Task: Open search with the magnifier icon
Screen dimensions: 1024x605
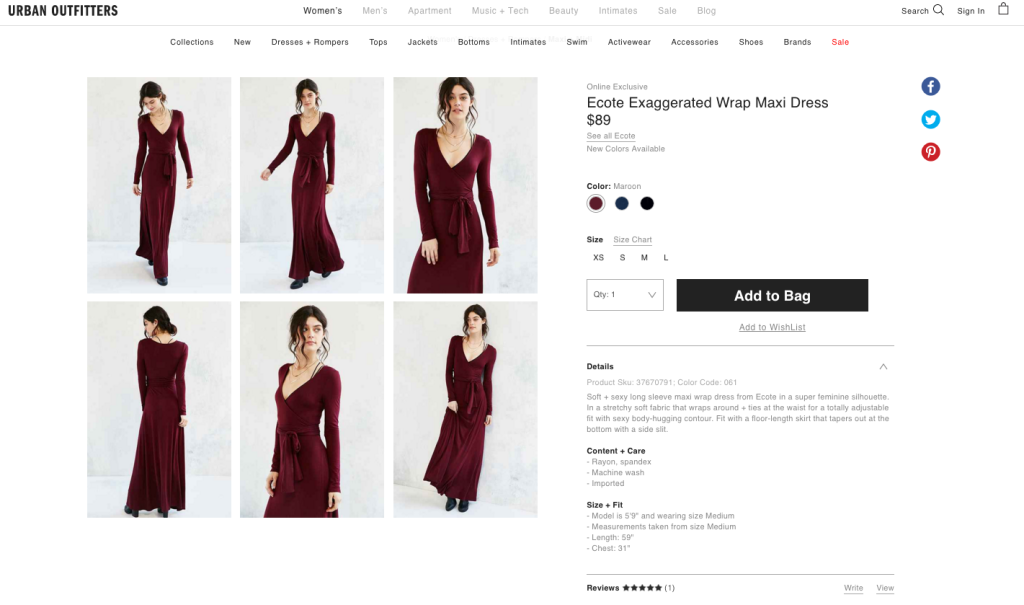Action: pos(938,9)
